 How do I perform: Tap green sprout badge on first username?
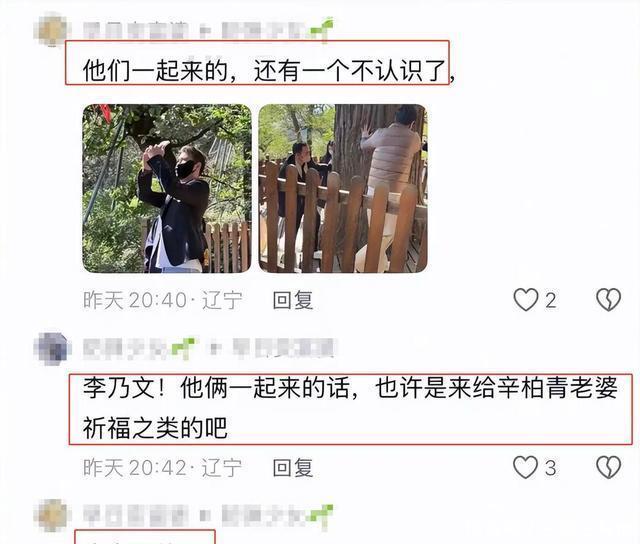[x=322, y=29]
